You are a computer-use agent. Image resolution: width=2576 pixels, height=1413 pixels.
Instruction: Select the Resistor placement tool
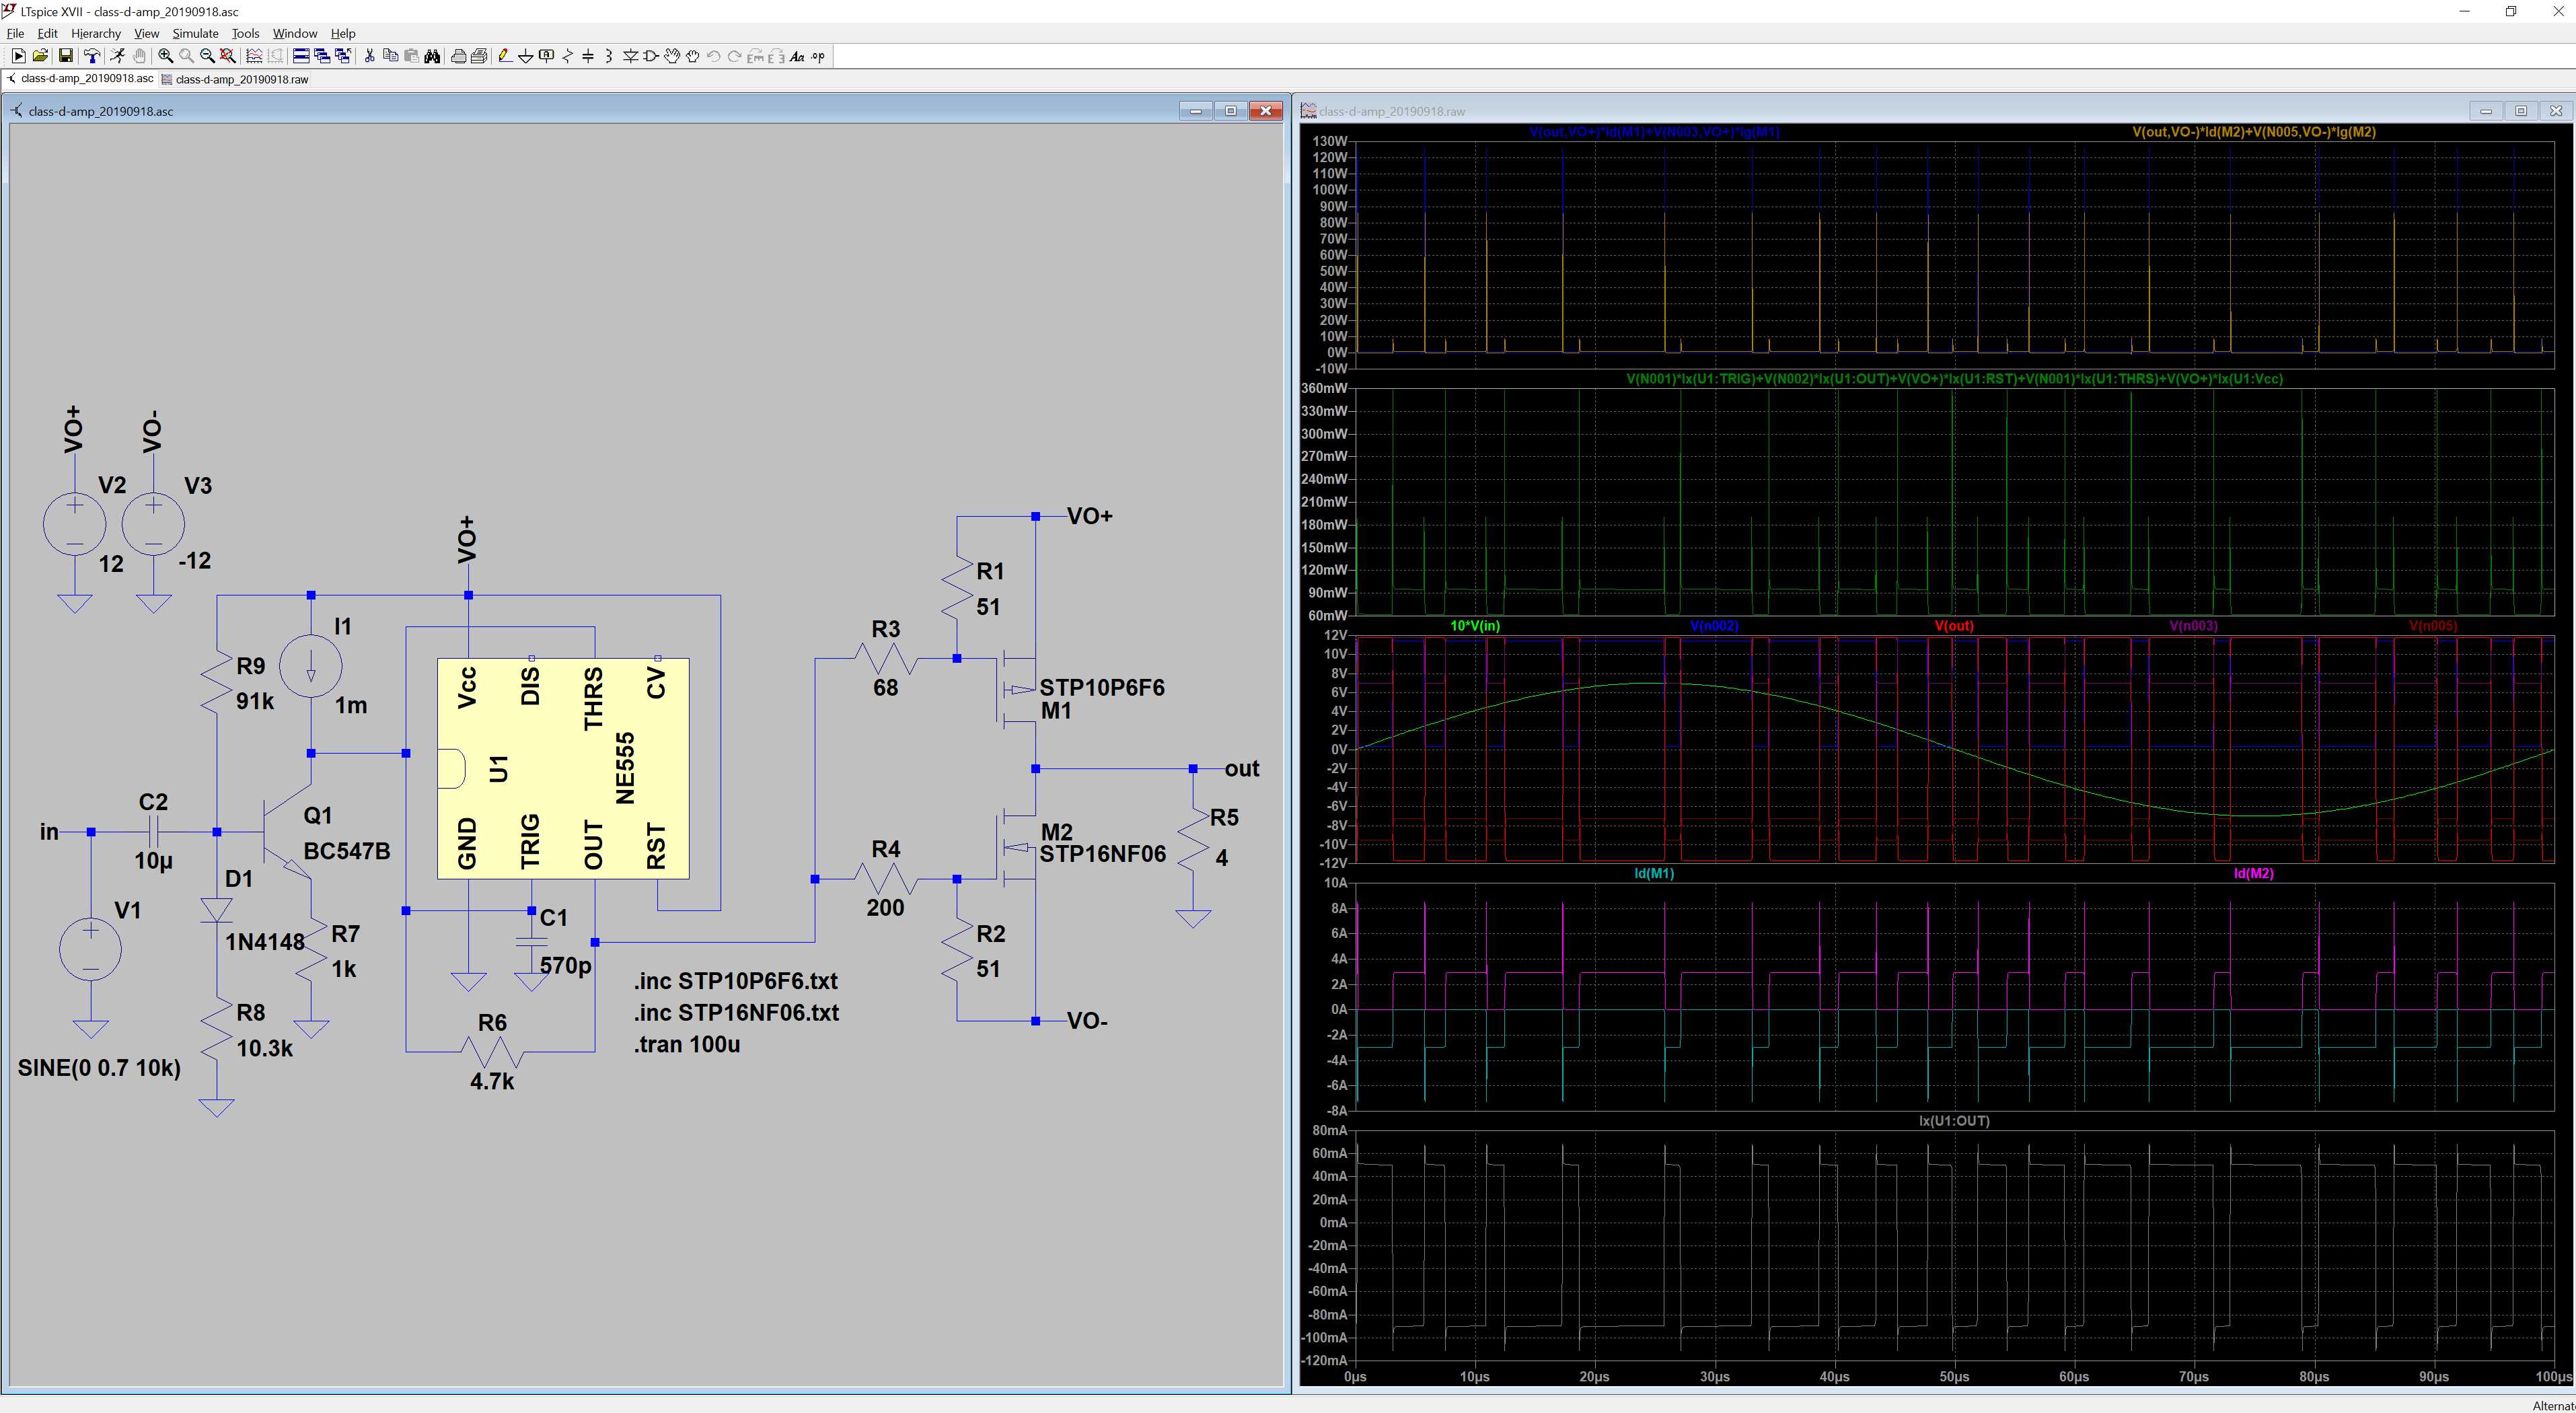tap(567, 56)
